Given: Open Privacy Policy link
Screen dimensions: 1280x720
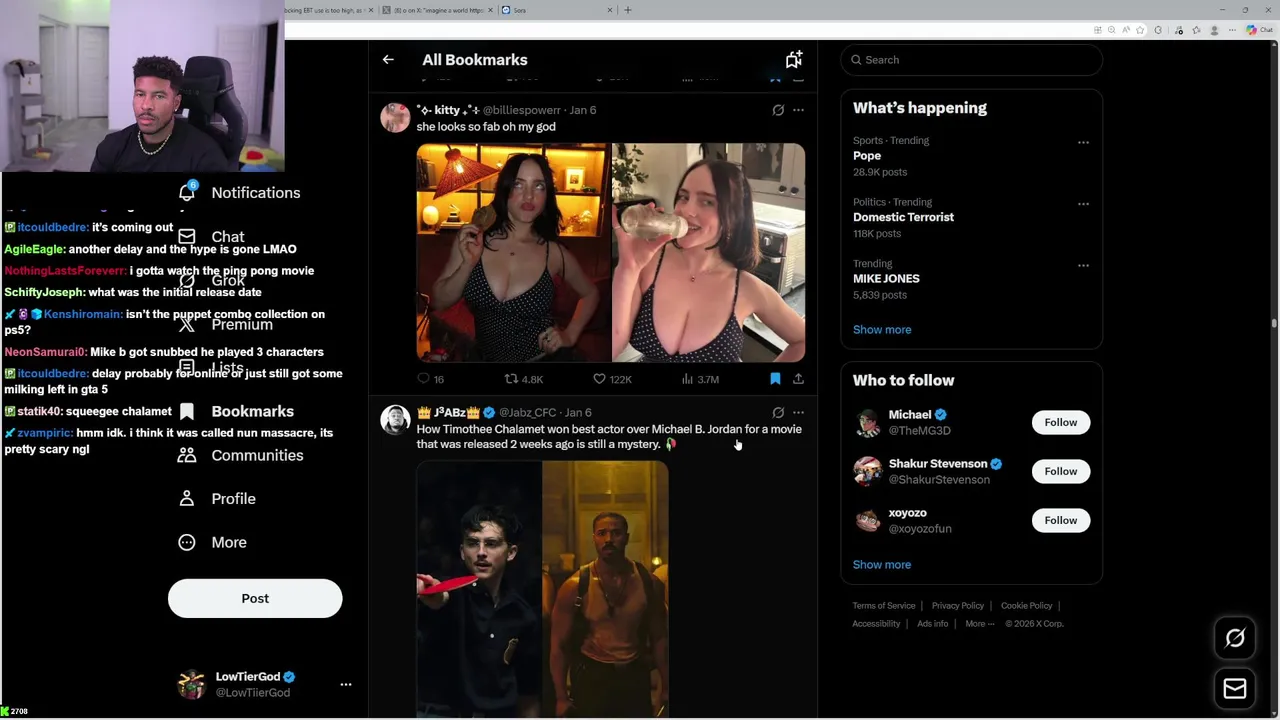Looking at the screenshot, I should (x=958, y=606).
